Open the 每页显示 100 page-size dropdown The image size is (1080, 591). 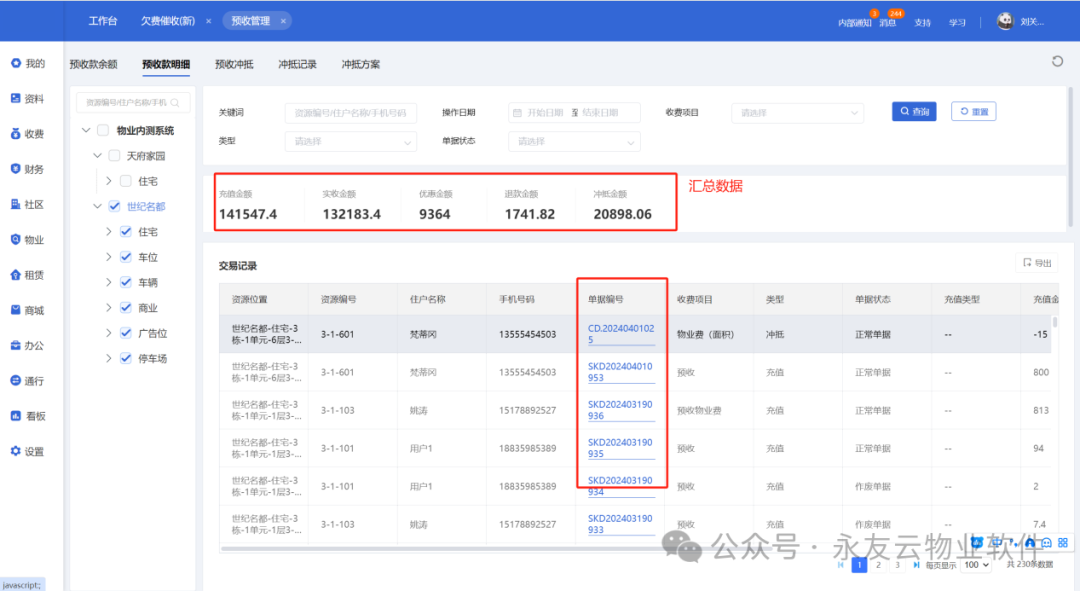(976, 565)
